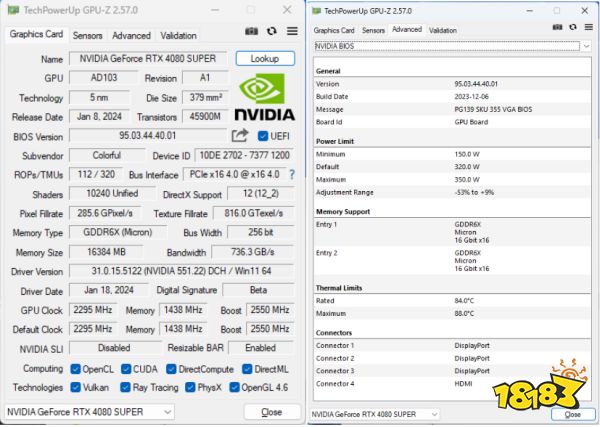The height and width of the screenshot is (427, 600).
Task: Toggle the OpenGL 4.6 checkbox
Action: point(234,388)
